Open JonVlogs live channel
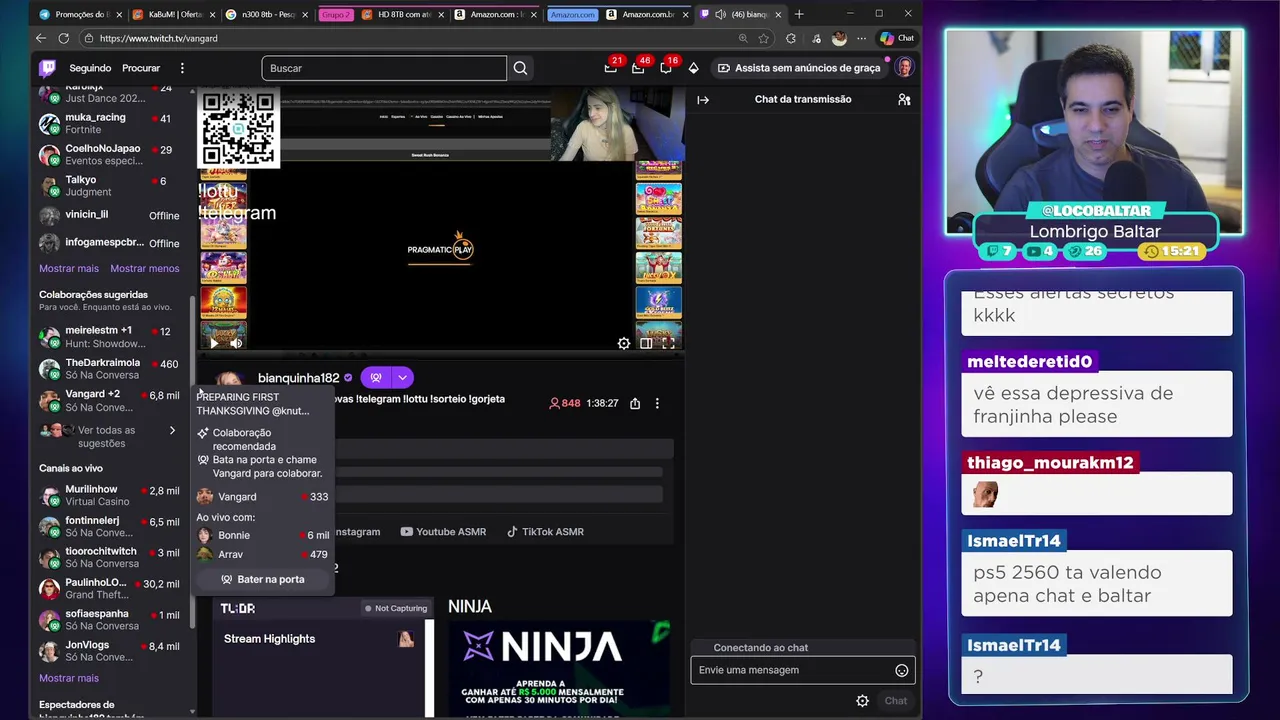The width and height of the screenshot is (1280, 720). click(109, 651)
